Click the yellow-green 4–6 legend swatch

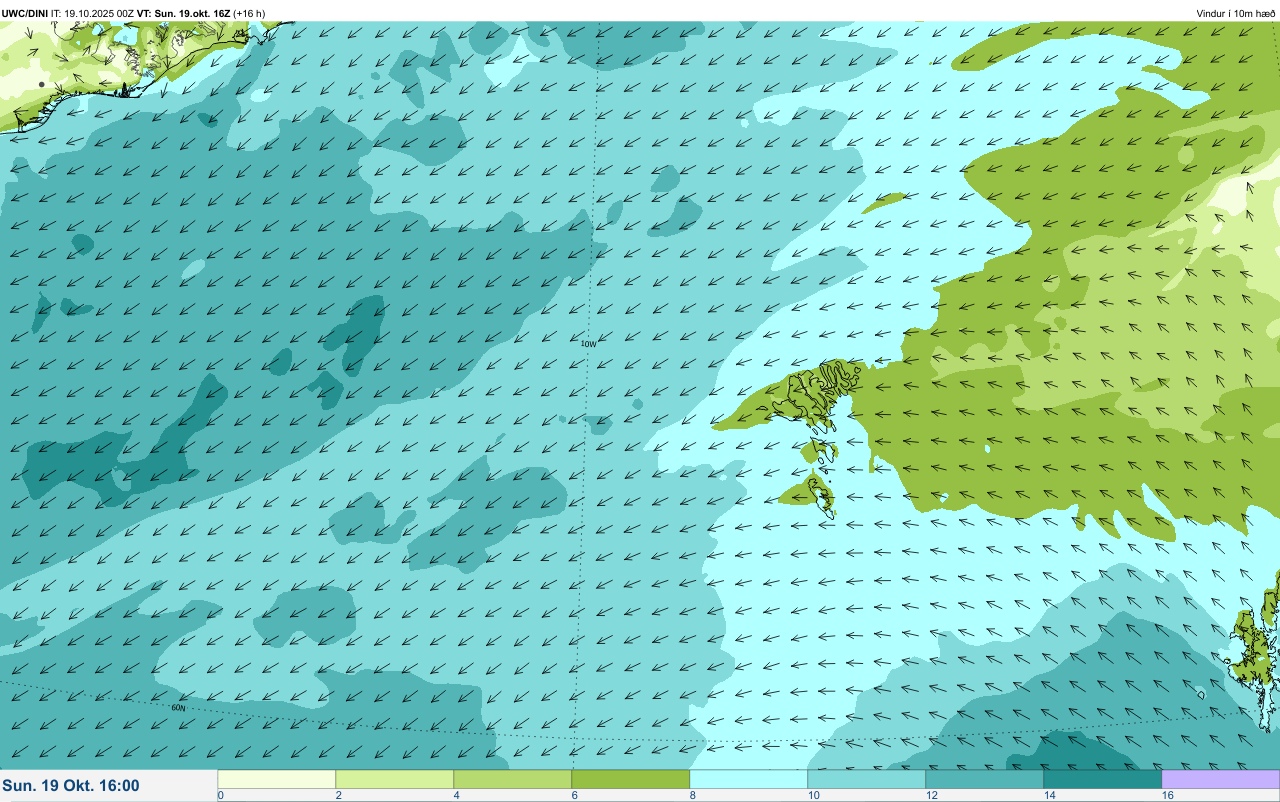pyautogui.click(x=513, y=779)
